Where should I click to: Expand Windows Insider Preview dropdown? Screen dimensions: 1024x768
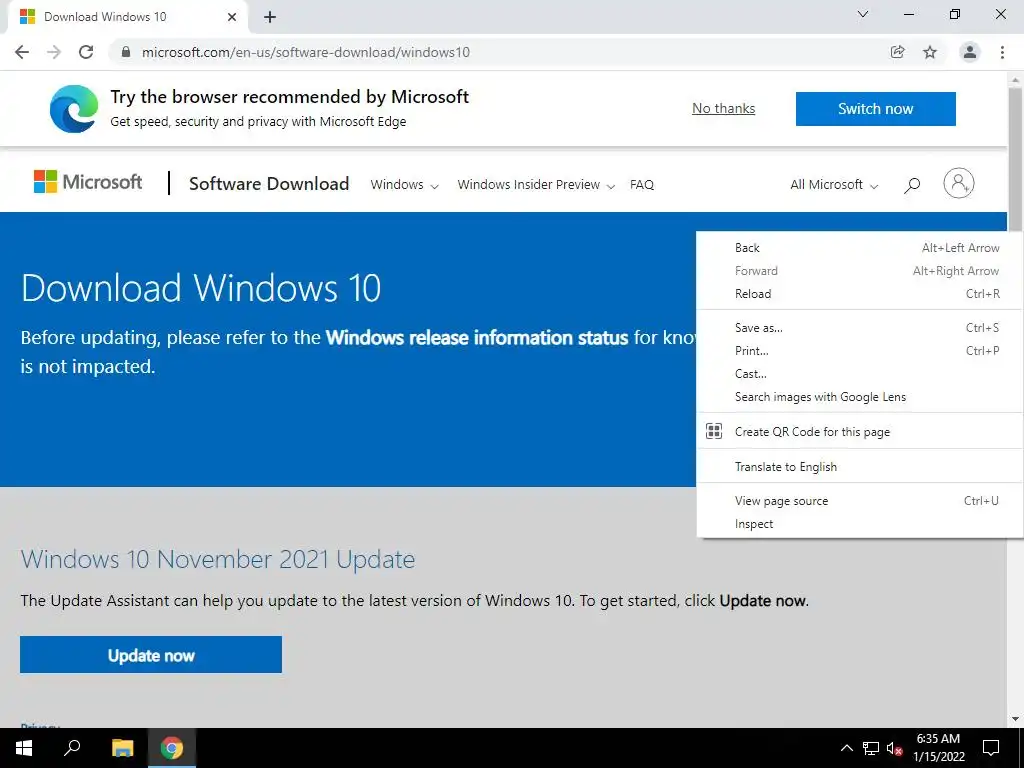(536, 185)
